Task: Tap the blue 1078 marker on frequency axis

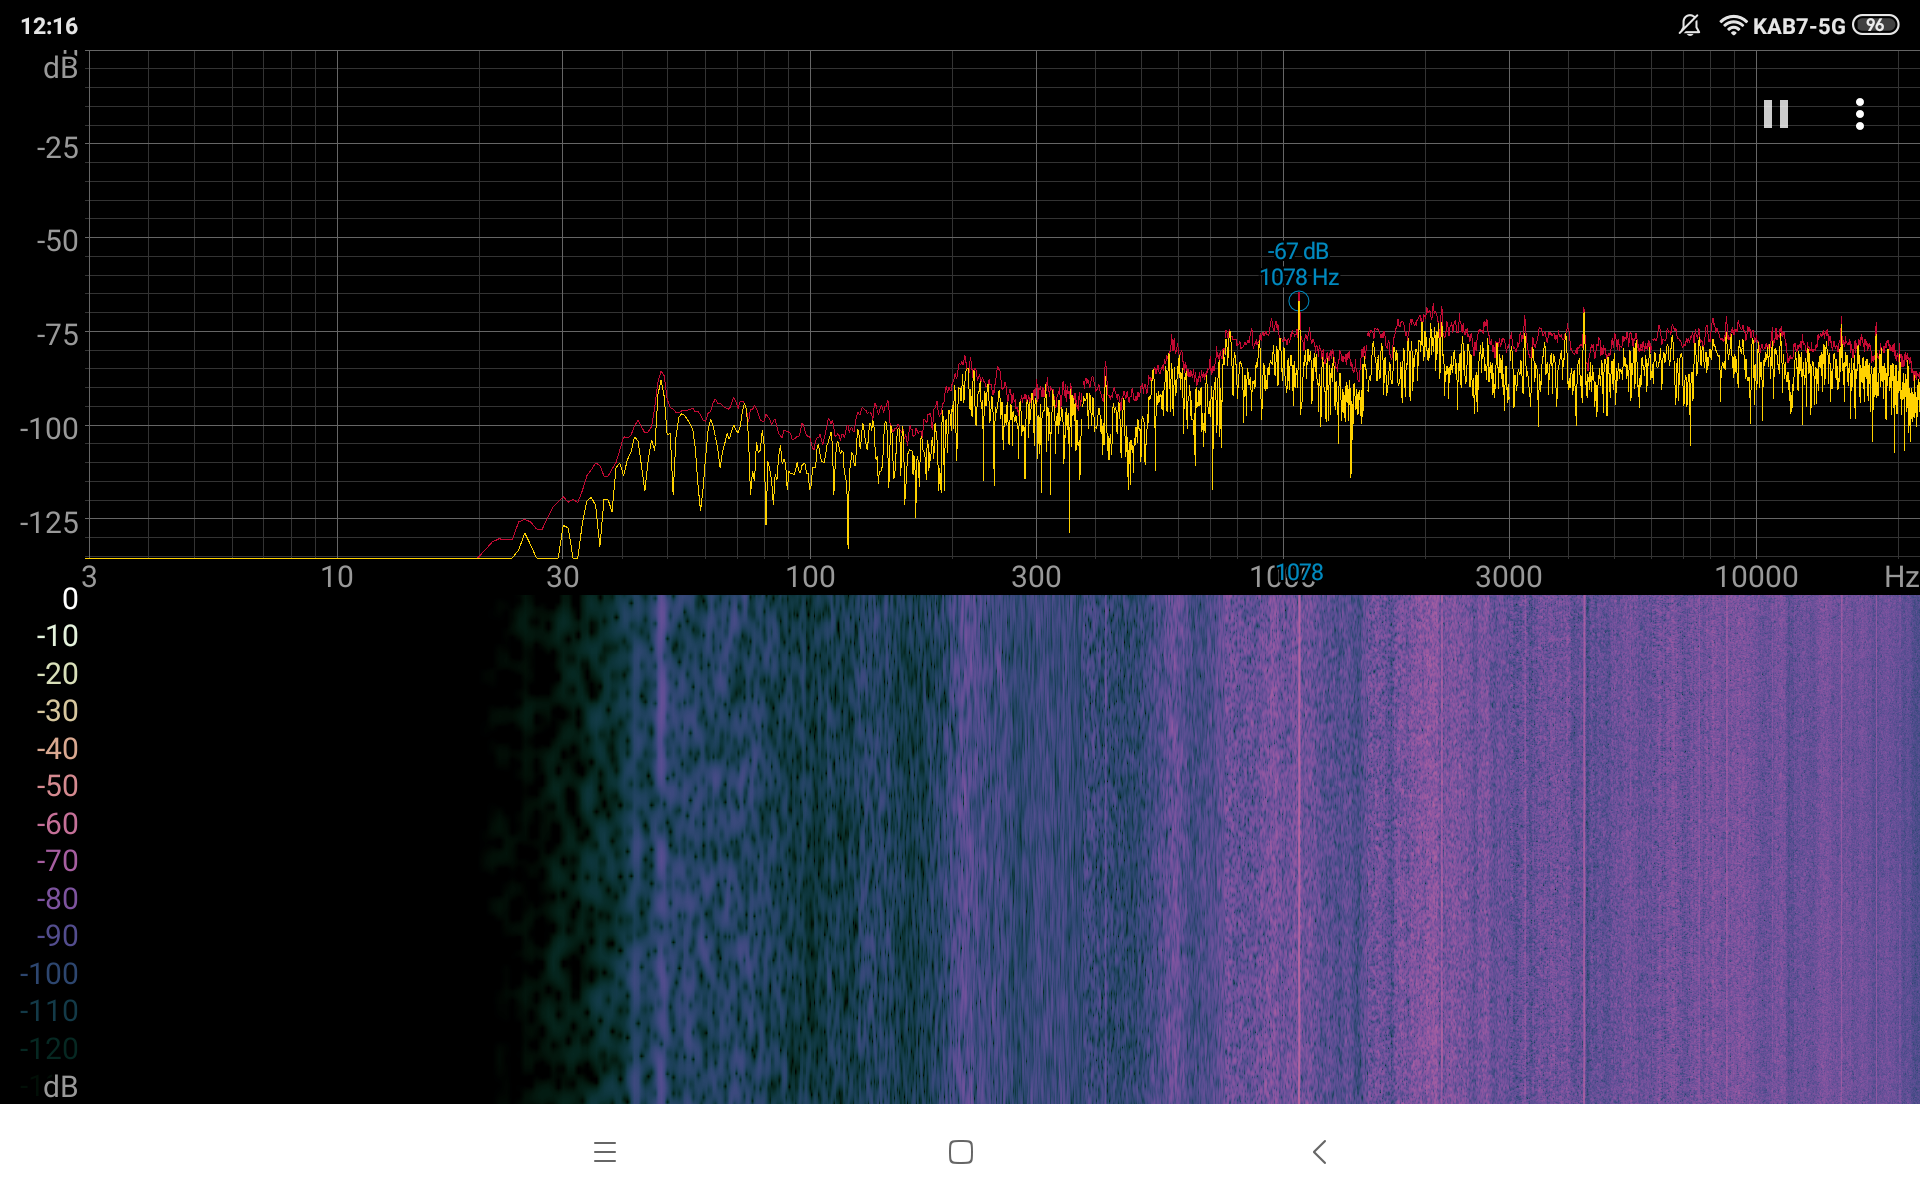Action: (x=1301, y=572)
